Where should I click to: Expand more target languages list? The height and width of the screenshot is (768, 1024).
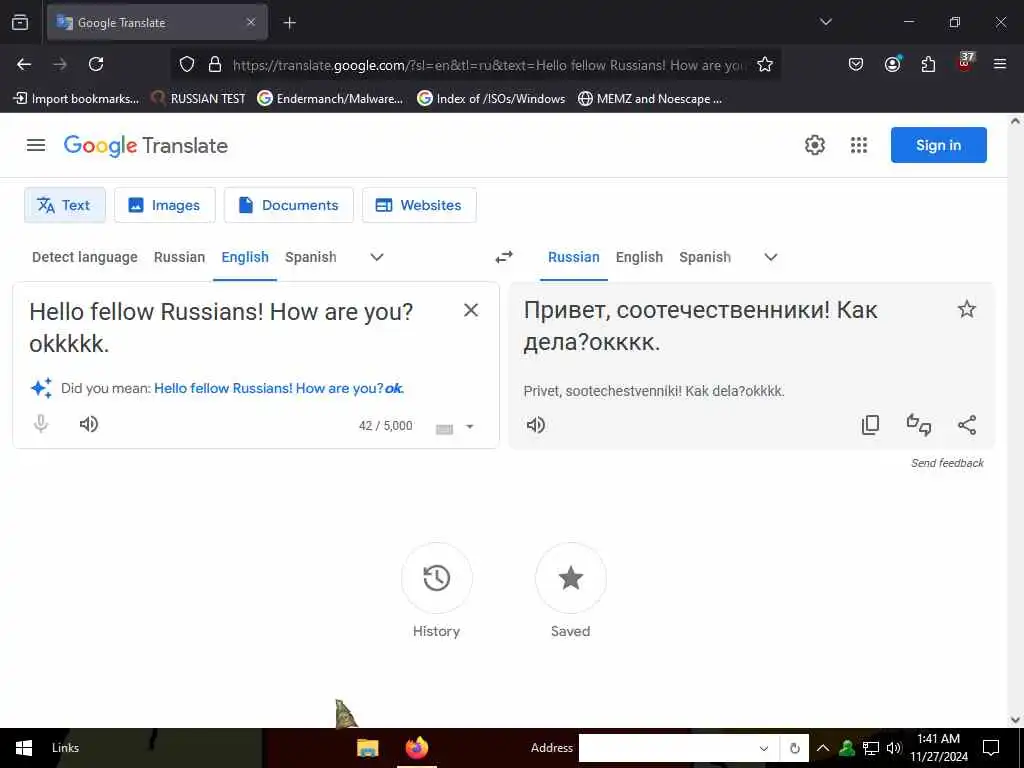click(771, 257)
